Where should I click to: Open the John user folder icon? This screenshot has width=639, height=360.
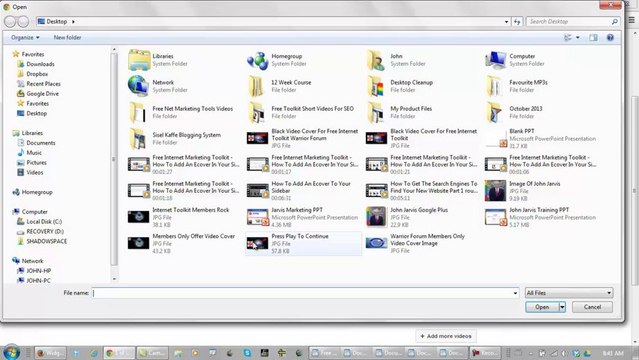pyautogui.click(x=376, y=60)
